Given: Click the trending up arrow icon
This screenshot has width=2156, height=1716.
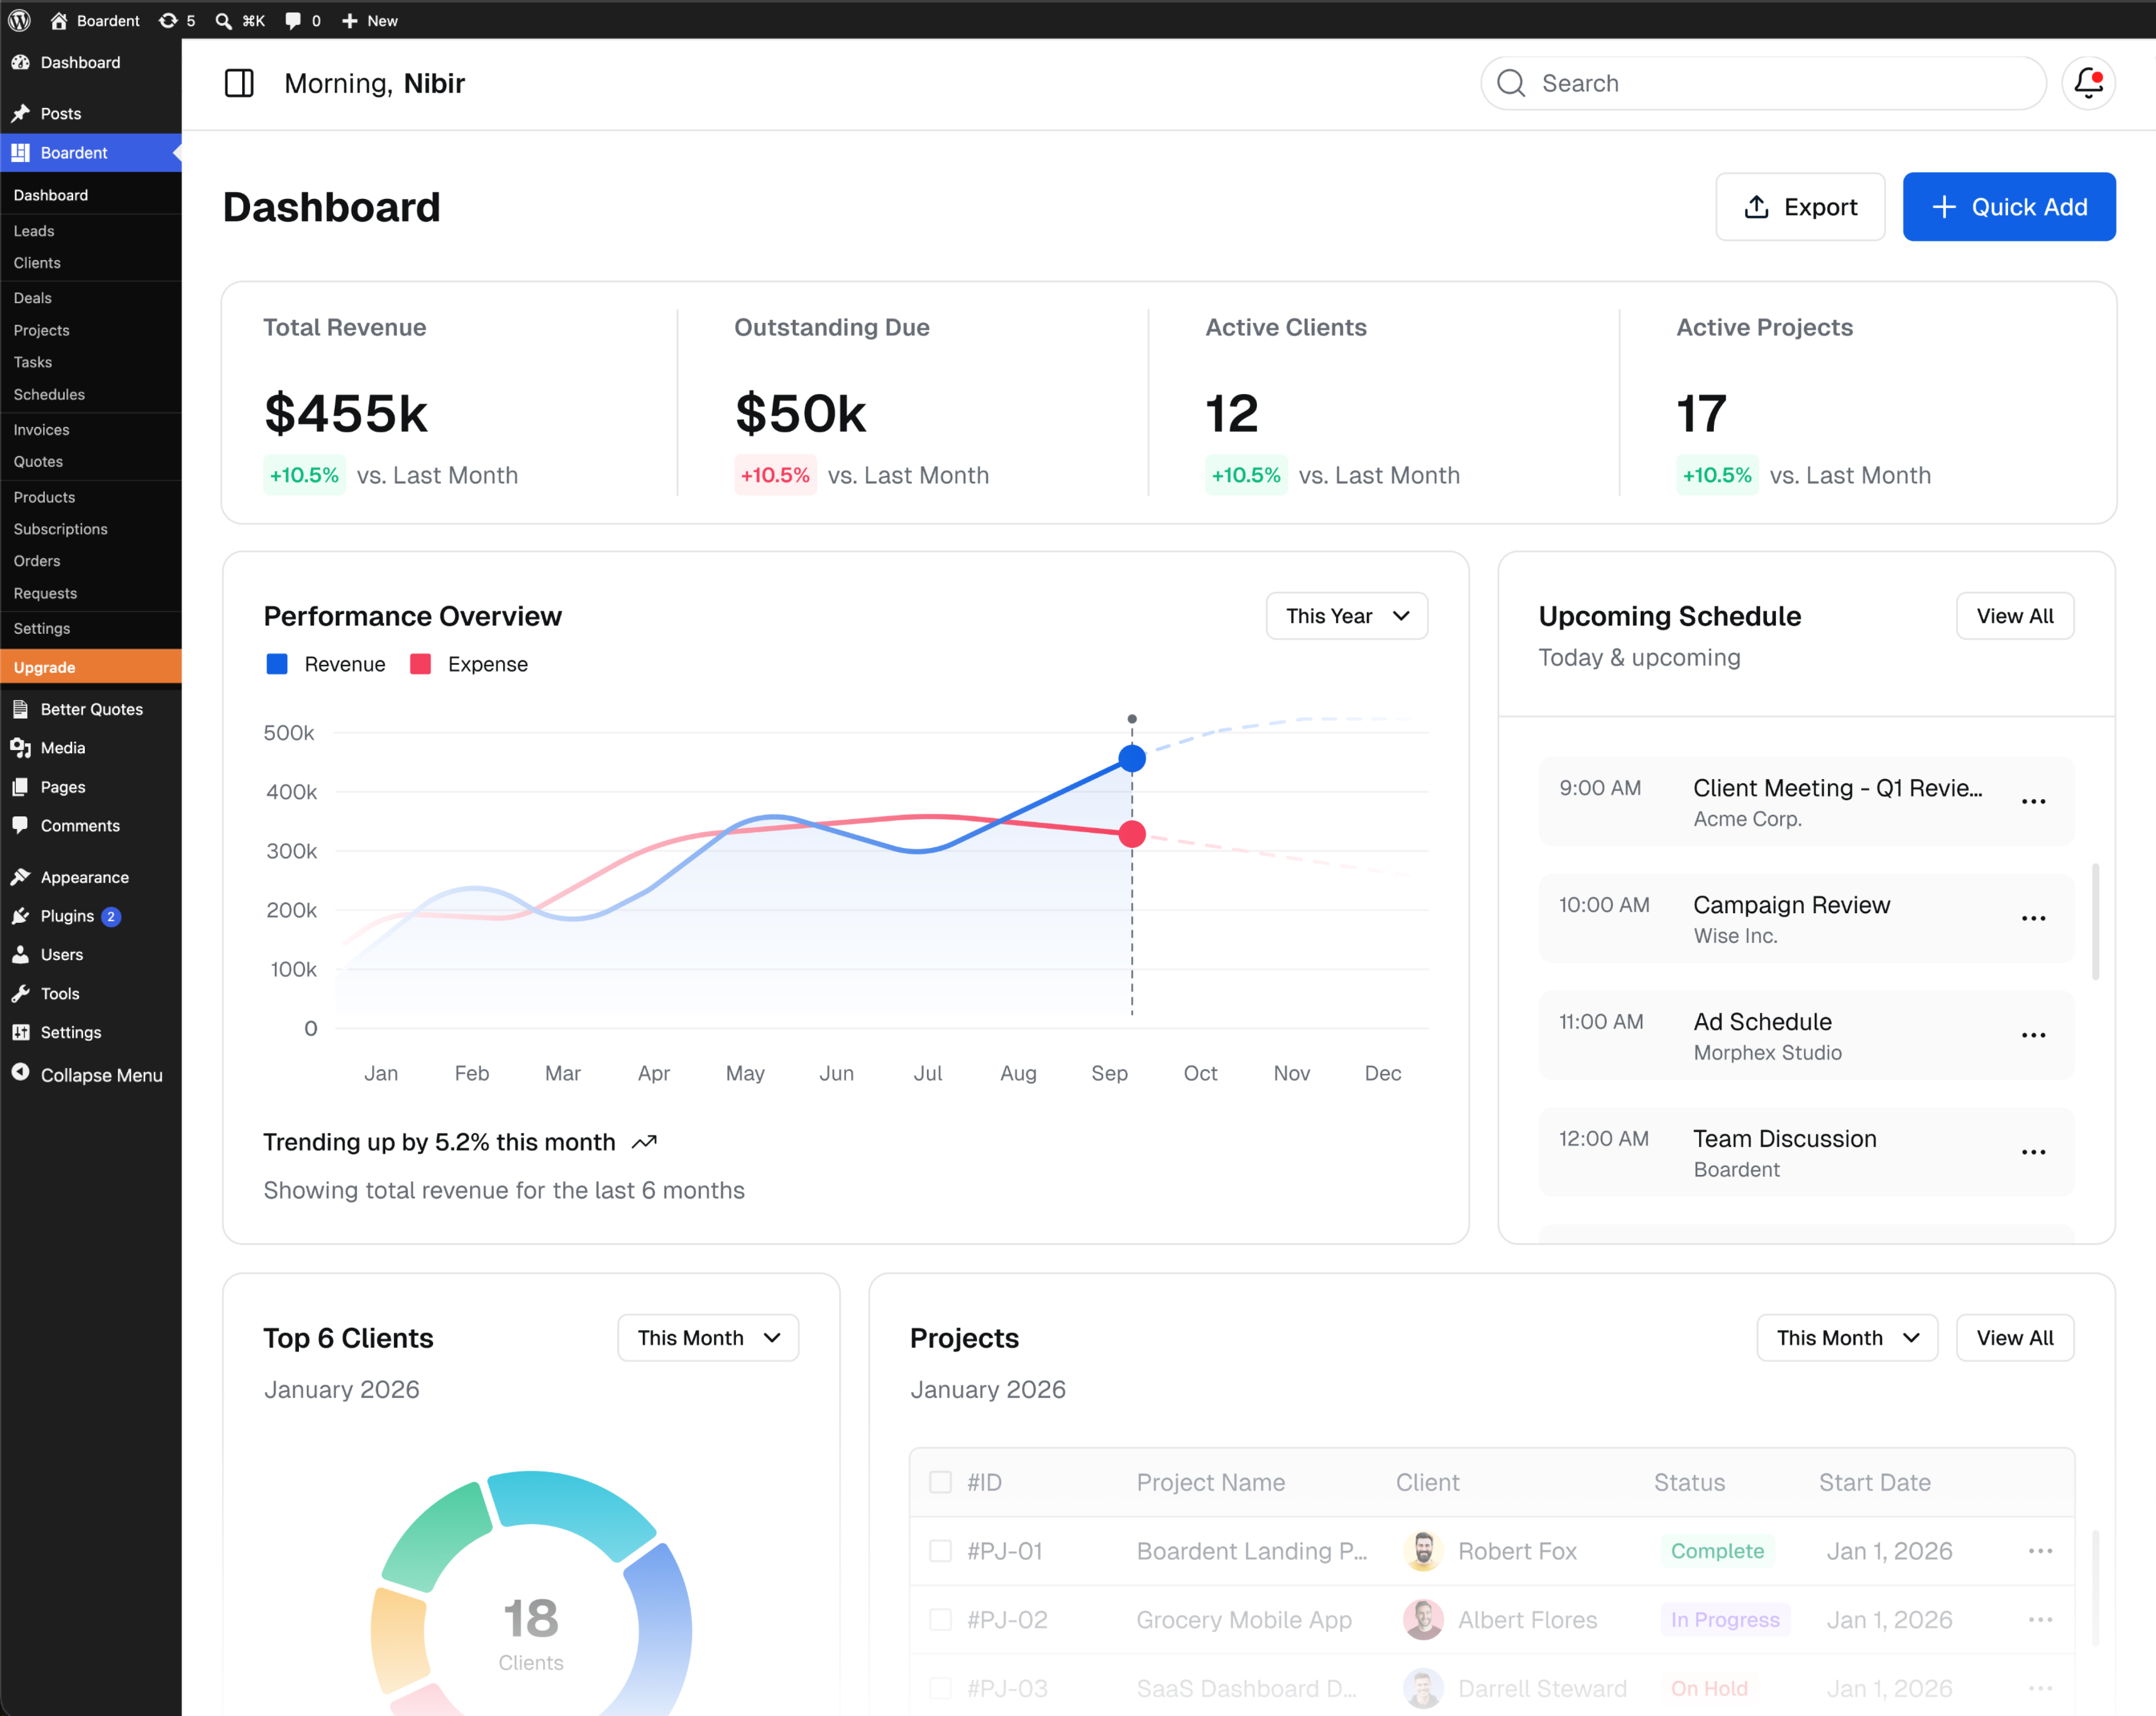Looking at the screenshot, I should coord(645,1142).
